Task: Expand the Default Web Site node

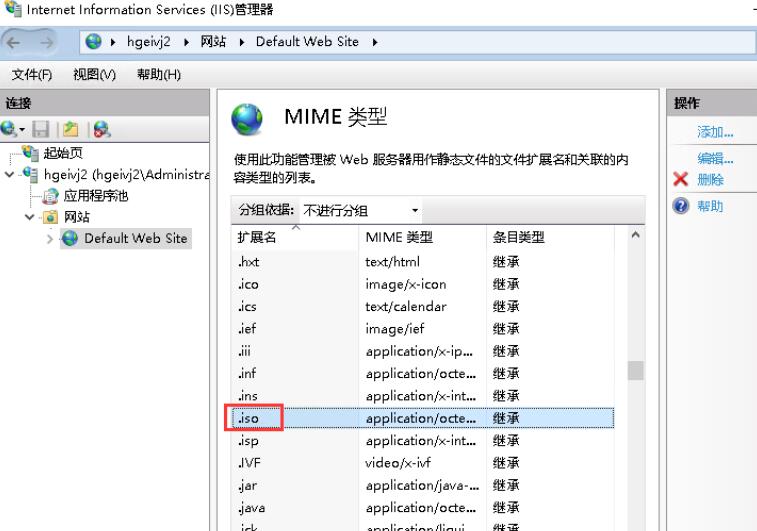Action: 50,238
